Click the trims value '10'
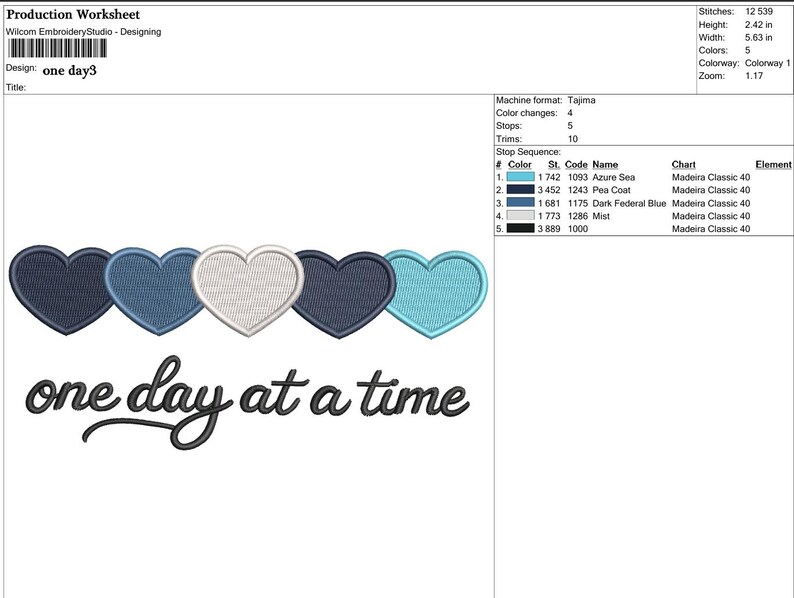Image resolution: width=794 pixels, height=598 pixels. [x=572, y=139]
